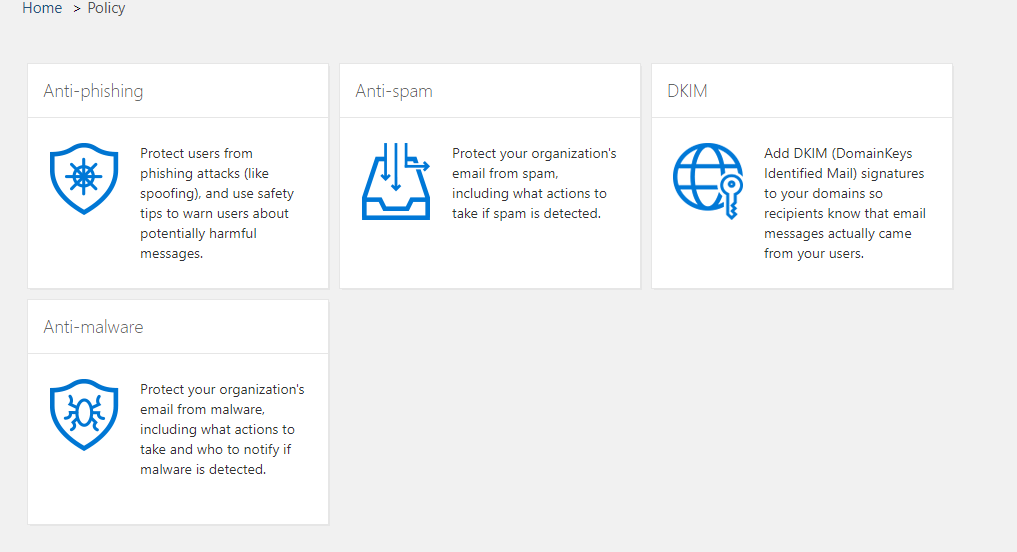1017x552 pixels.
Task: Click the Anti-phishing shield icon
Action: pyautogui.click(x=84, y=178)
